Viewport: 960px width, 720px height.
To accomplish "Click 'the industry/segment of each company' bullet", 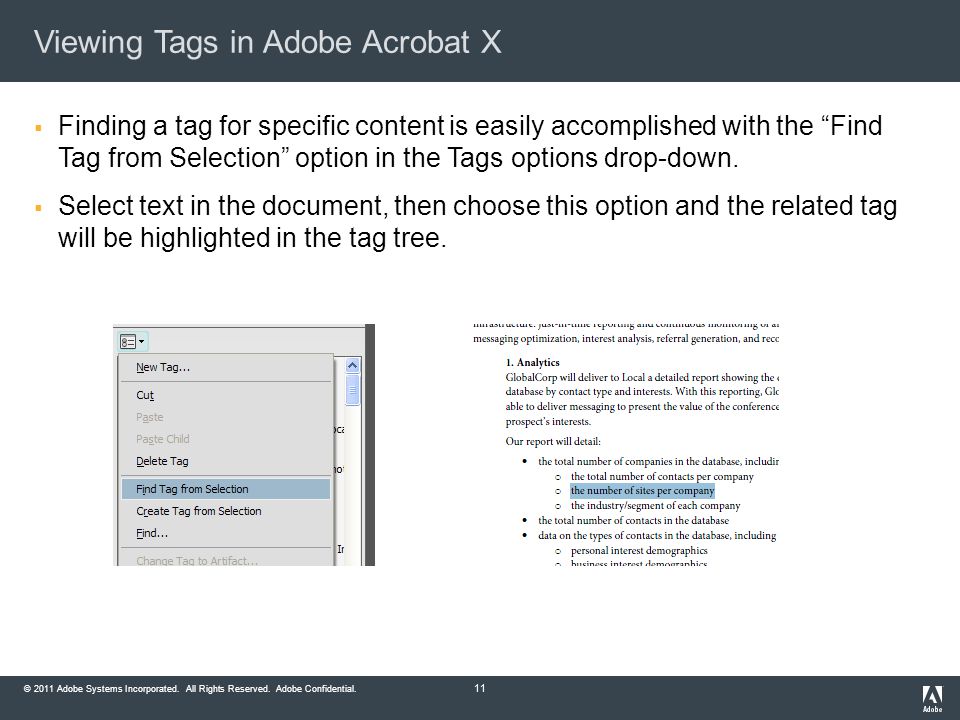I will 655,506.
